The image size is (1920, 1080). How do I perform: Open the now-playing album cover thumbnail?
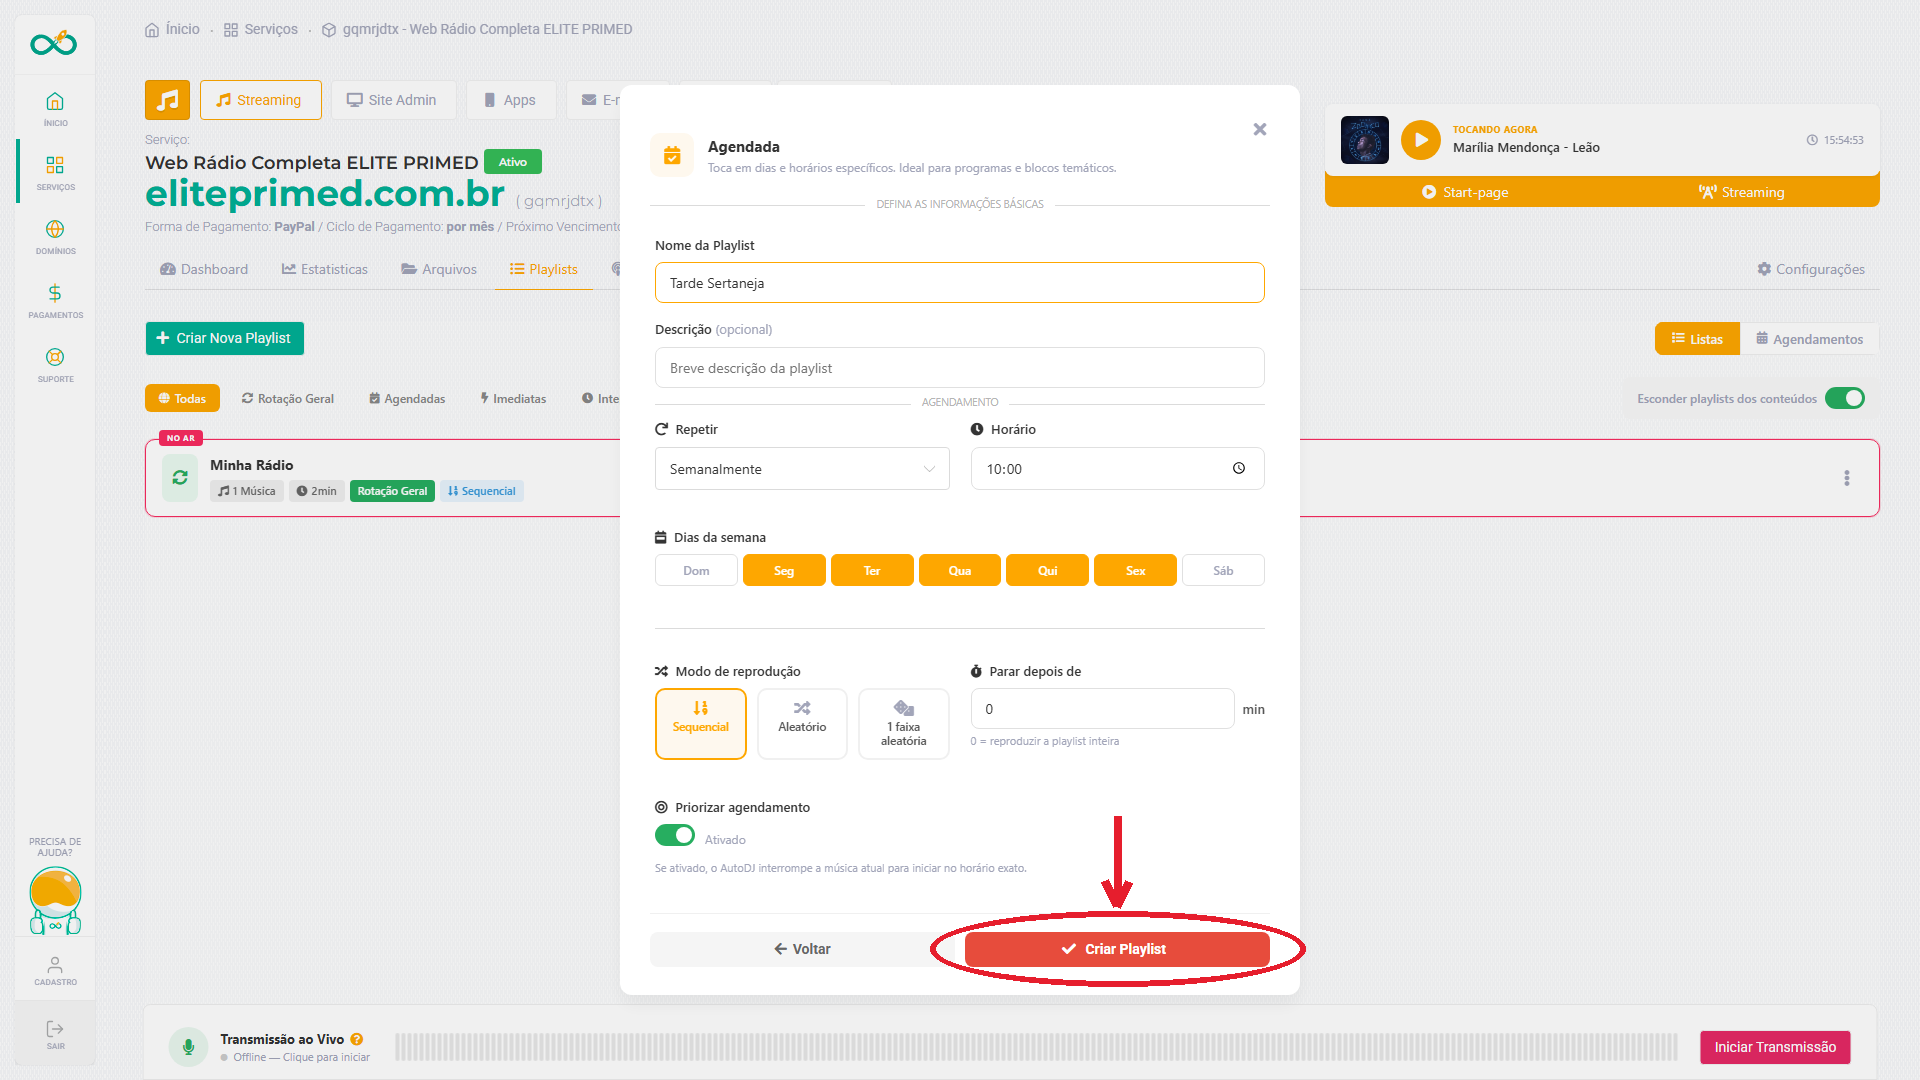[1364, 140]
